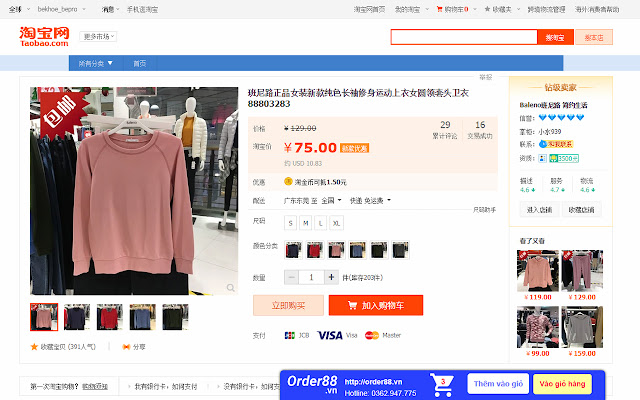Click the green 3500 deposit badge
The image size is (640, 400).
(x=564, y=158)
